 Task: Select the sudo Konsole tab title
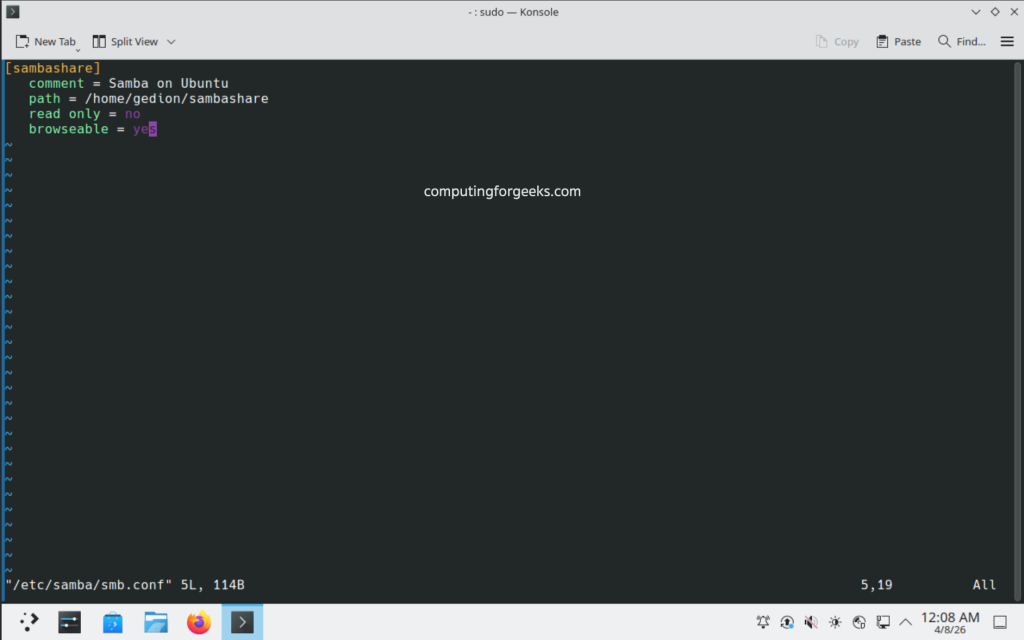[x=512, y=11]
